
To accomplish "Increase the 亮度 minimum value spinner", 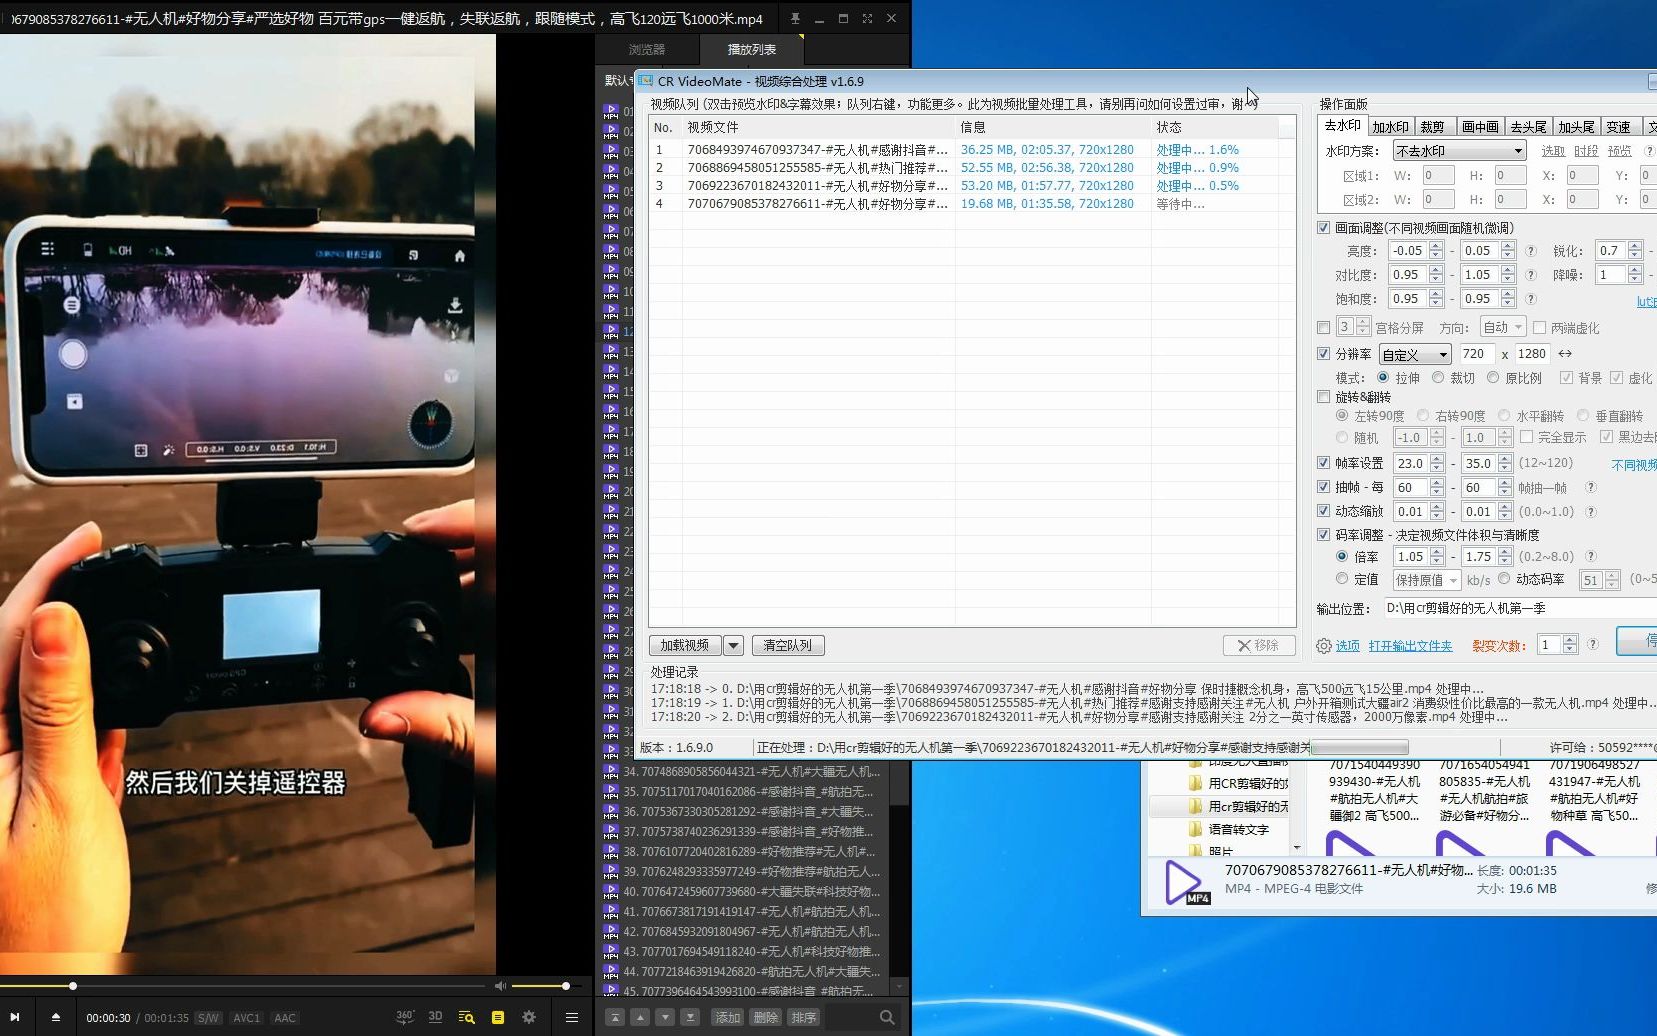I will [1436, 246].
